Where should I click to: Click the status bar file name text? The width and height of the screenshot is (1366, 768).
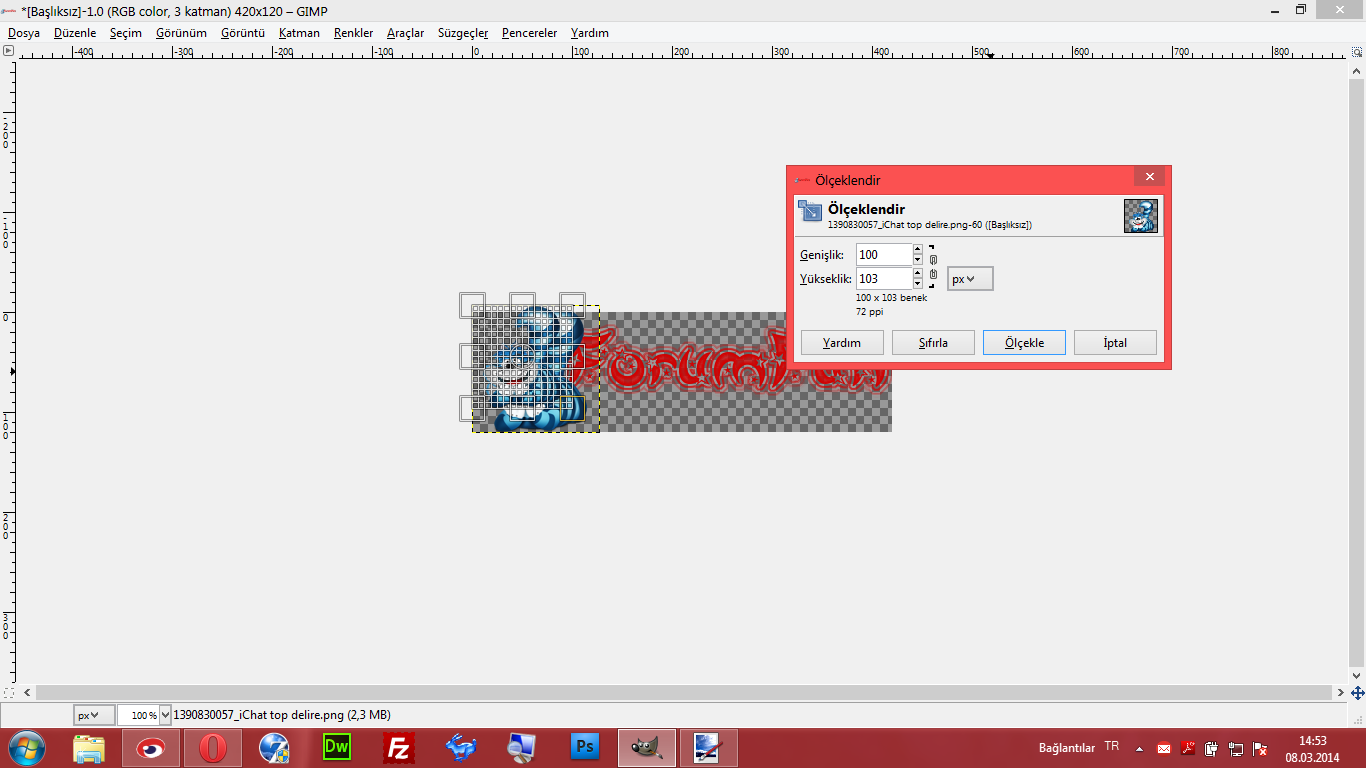point(282,715)
